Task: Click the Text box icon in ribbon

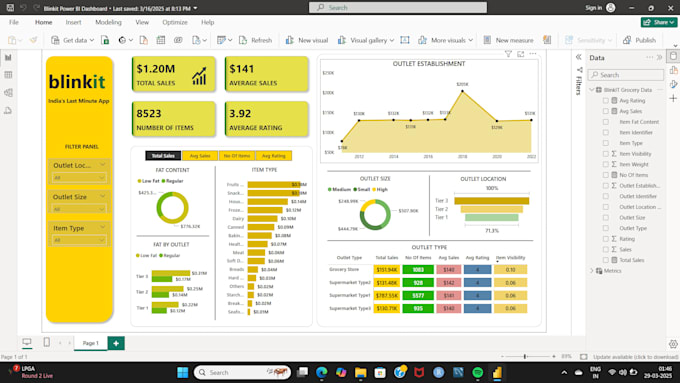Action: [x=405, y=40]
